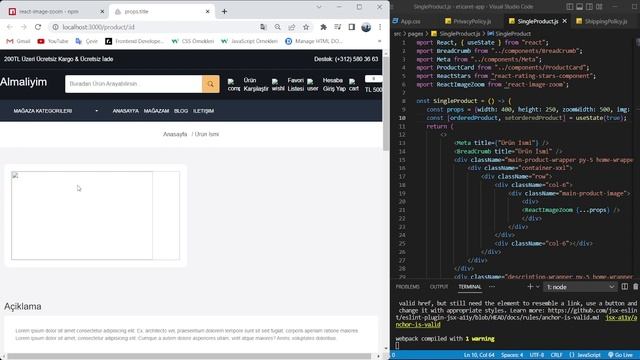Open the cart icon link
Image resolution: width=640 pixels, height=360 pixels.
353,85
